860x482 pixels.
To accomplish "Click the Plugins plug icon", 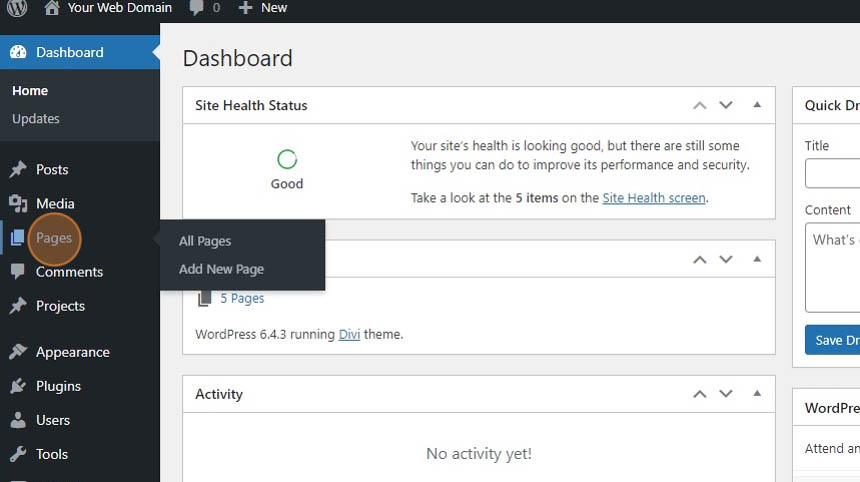I will (18, 386).
